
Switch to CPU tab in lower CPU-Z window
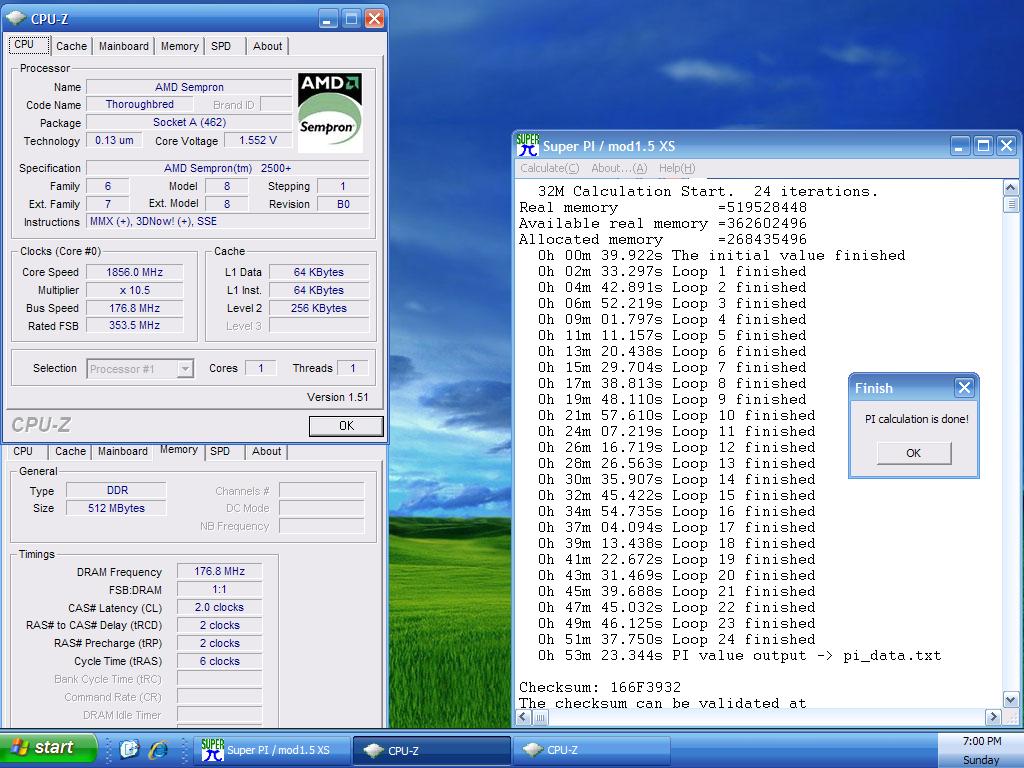pos(23,451)
